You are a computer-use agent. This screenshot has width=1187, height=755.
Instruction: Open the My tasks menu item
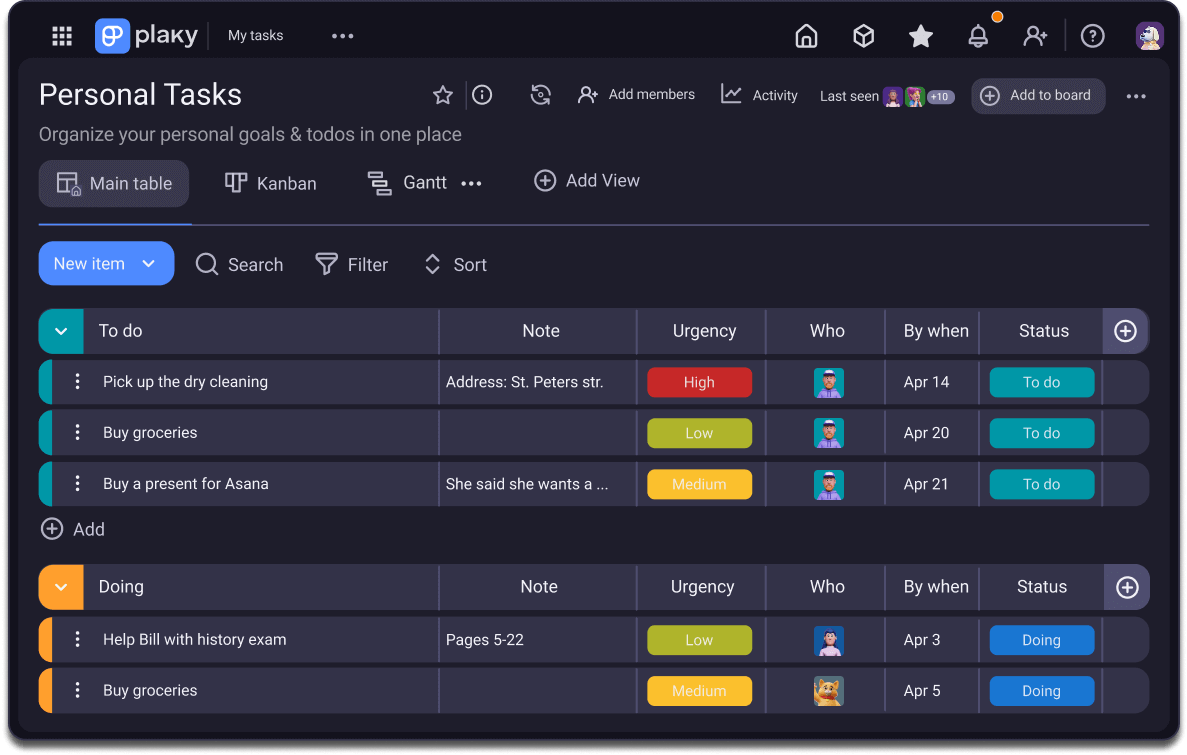[x=255, y=35]
